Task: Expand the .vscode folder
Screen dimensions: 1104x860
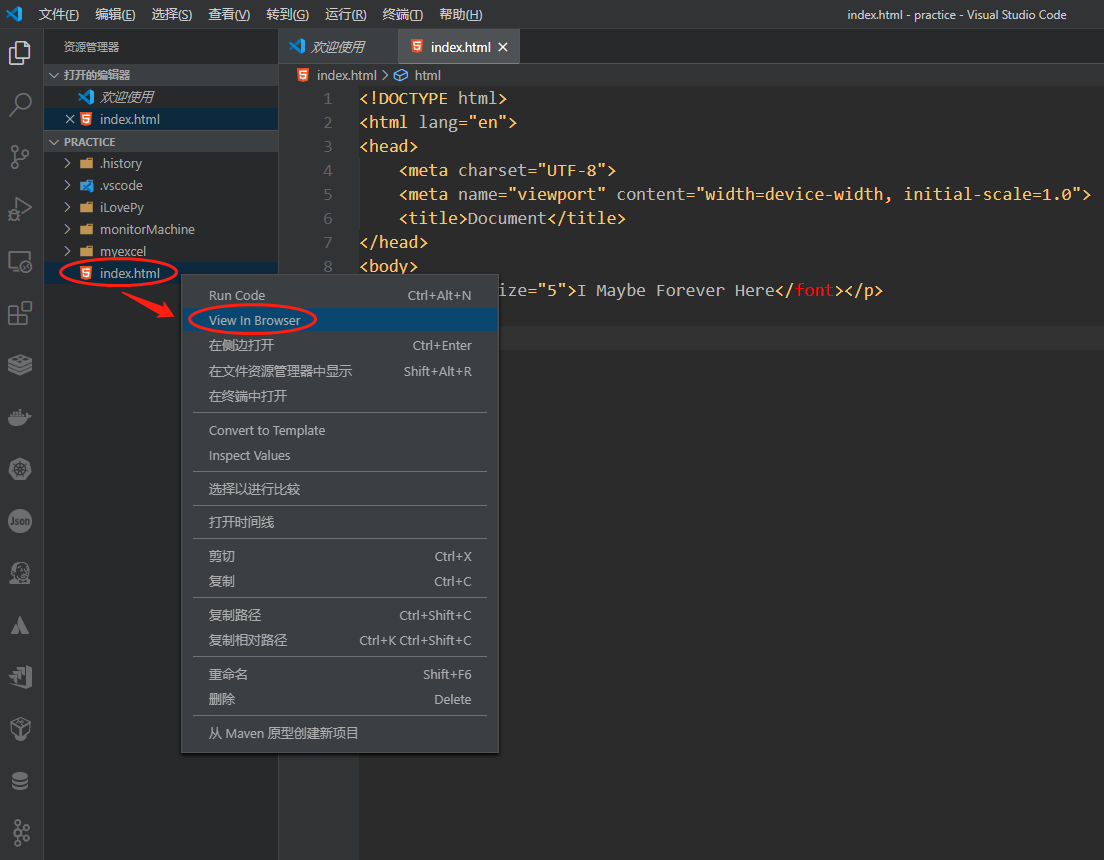Action: 67,185
